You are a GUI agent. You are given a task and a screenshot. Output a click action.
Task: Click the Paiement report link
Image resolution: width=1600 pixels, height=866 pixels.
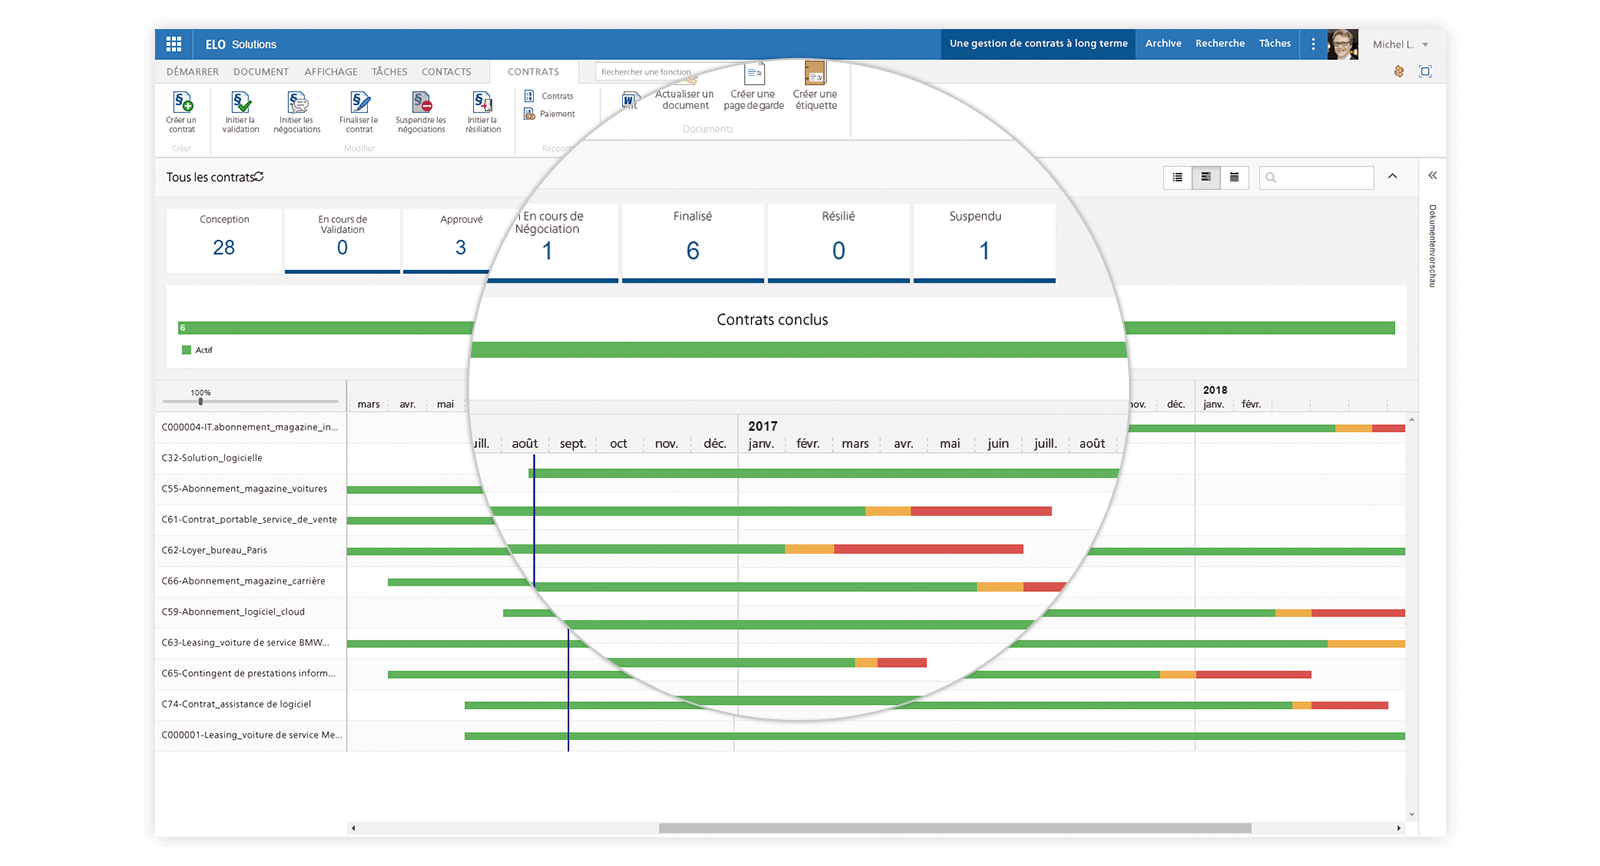click(557, 114)
